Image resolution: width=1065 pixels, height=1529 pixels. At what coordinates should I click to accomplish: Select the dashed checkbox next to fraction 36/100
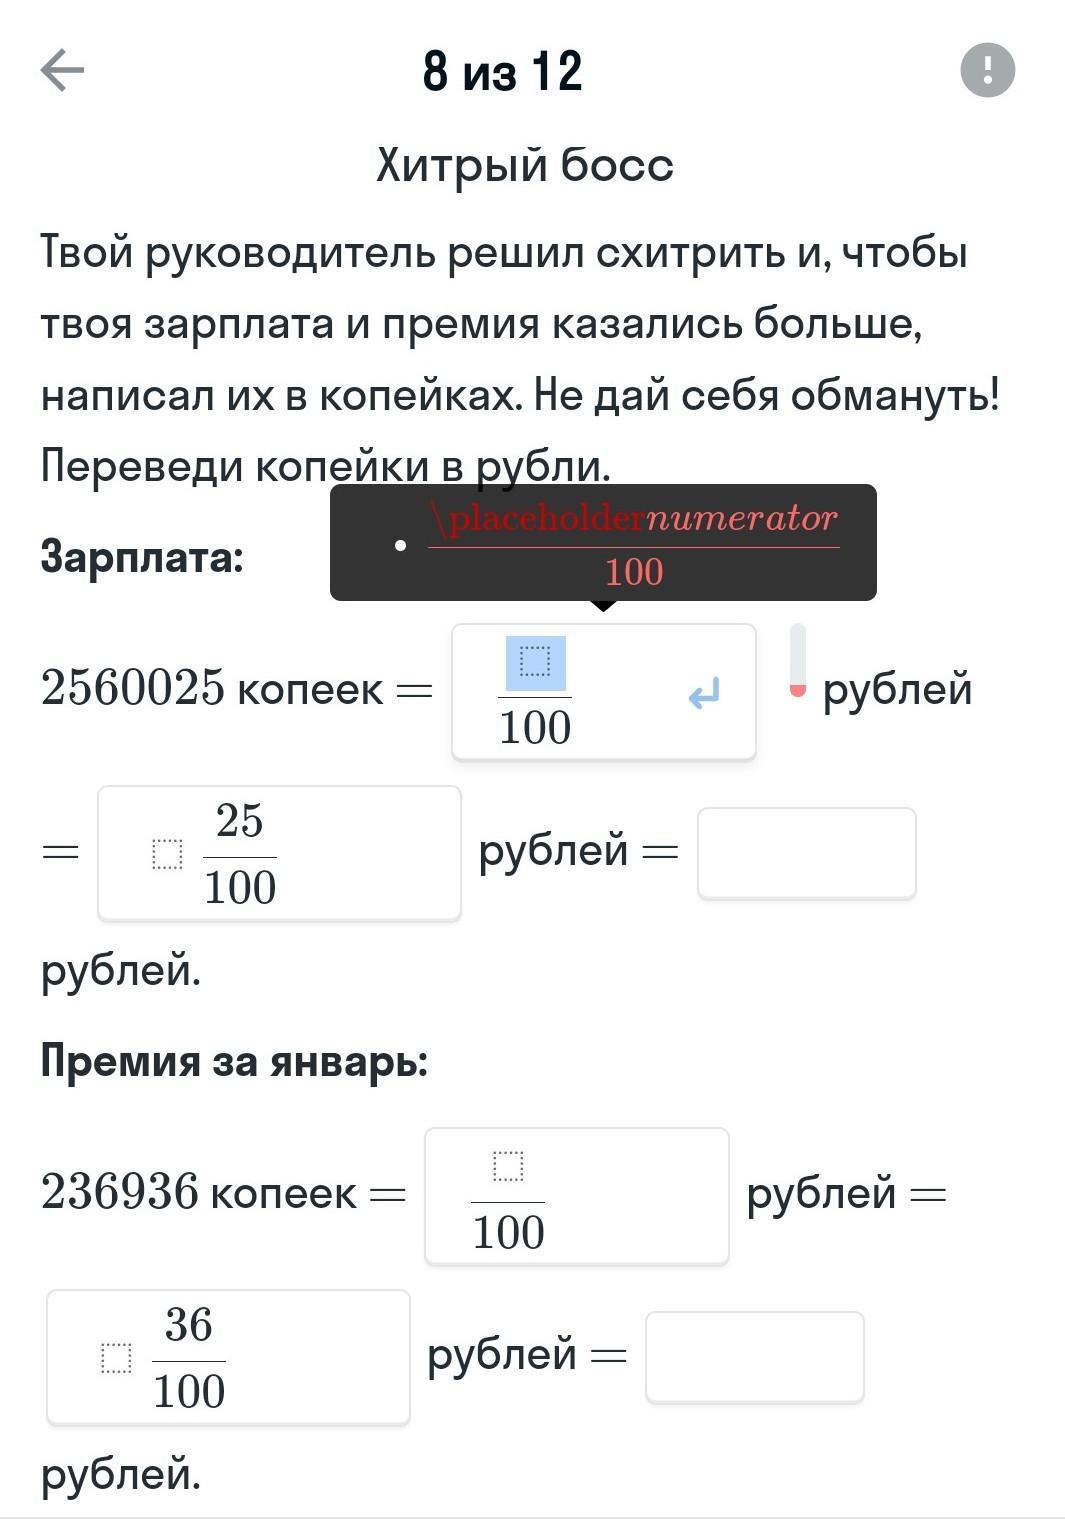tap(117, 1356)
